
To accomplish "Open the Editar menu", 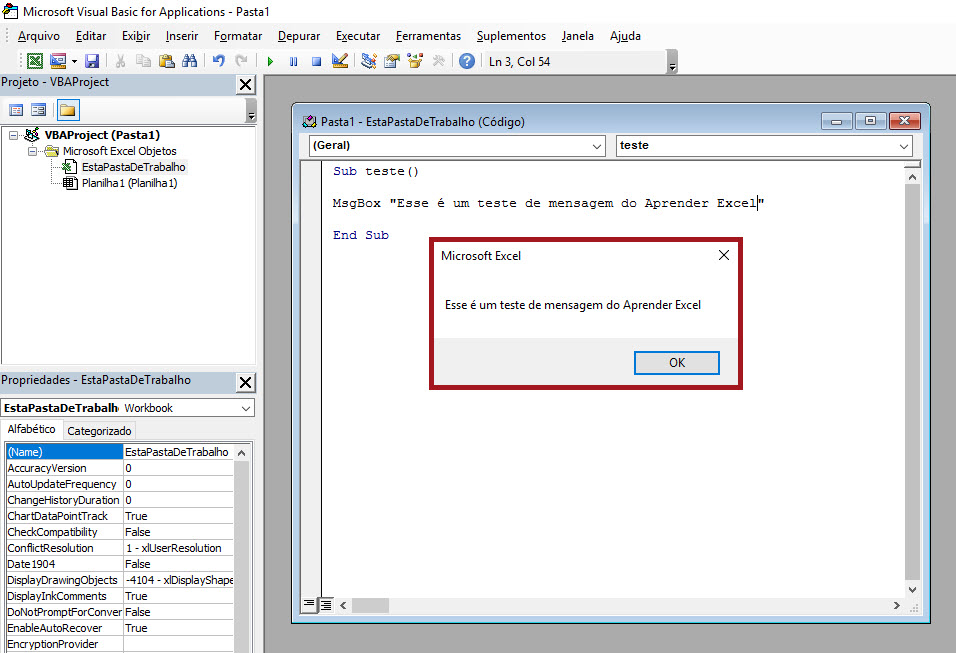I will [91, 36].
